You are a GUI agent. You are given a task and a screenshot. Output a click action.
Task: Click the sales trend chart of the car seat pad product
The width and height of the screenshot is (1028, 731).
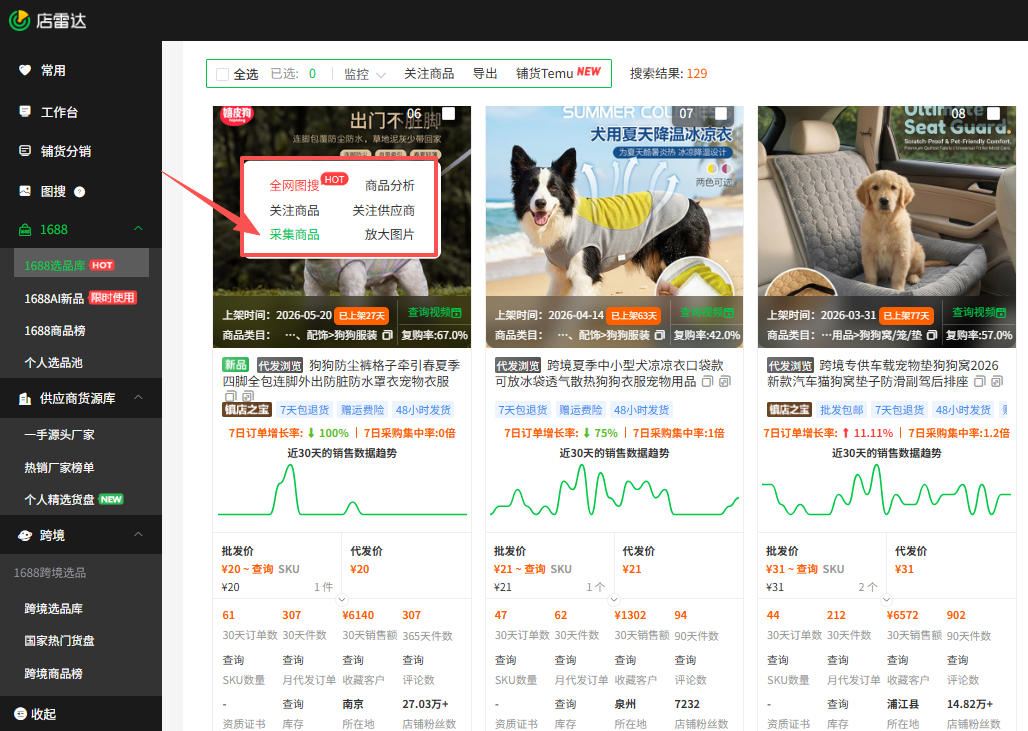coord(886,490)
